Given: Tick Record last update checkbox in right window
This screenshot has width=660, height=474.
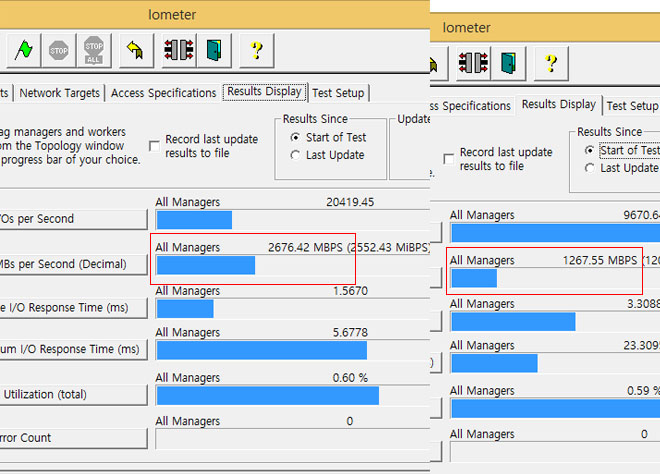Looking at the screenshot, I should pos(448,159).
